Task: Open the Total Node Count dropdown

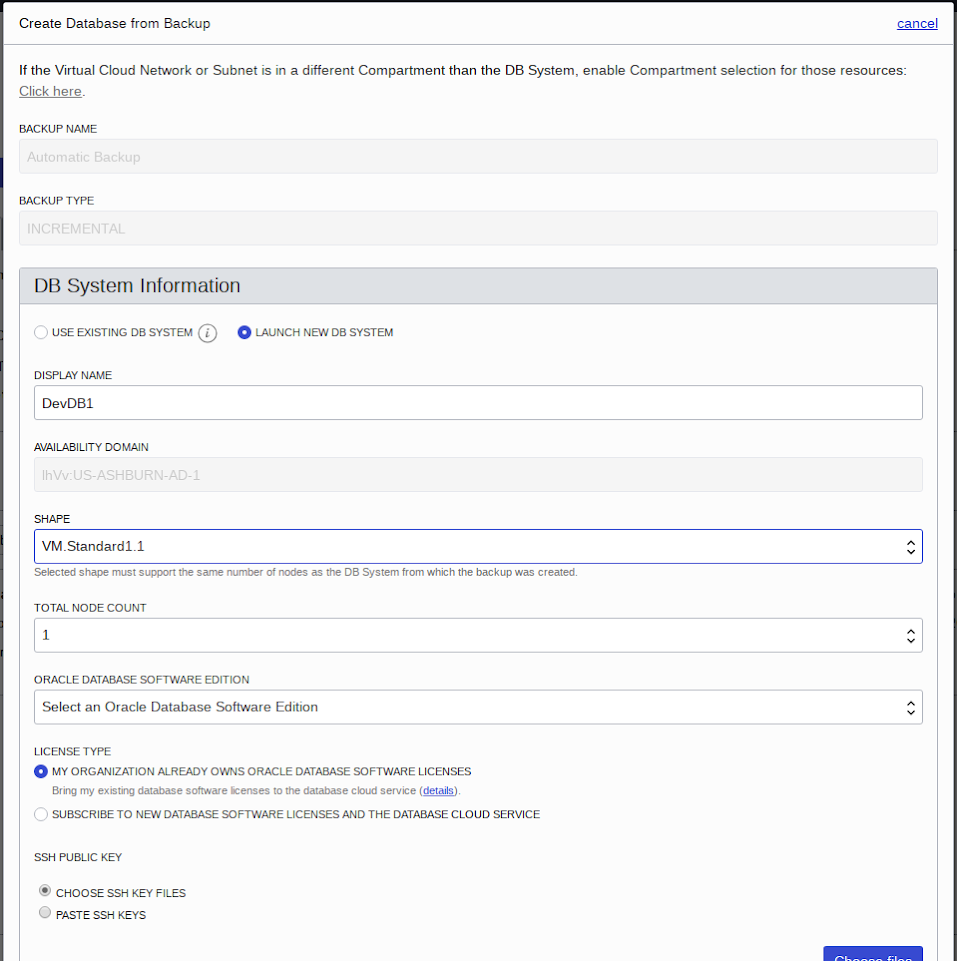Action: pos(478,636)
